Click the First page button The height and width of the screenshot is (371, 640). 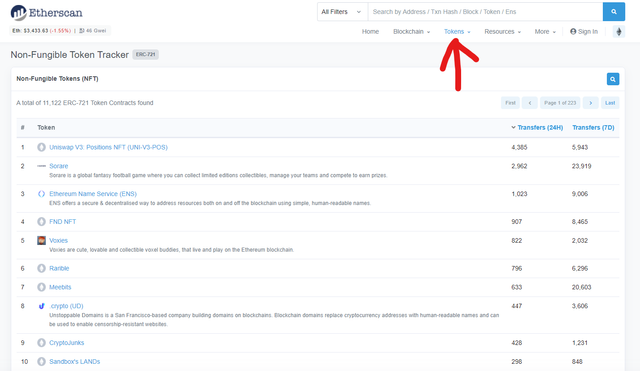point(510,103)
